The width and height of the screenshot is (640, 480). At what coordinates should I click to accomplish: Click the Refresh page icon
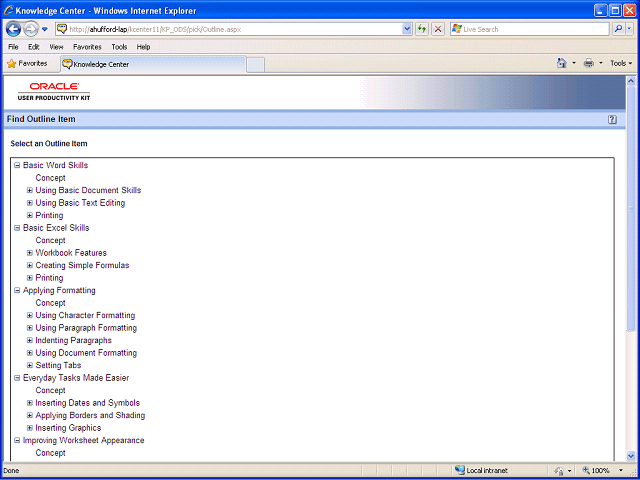(422, 29)
